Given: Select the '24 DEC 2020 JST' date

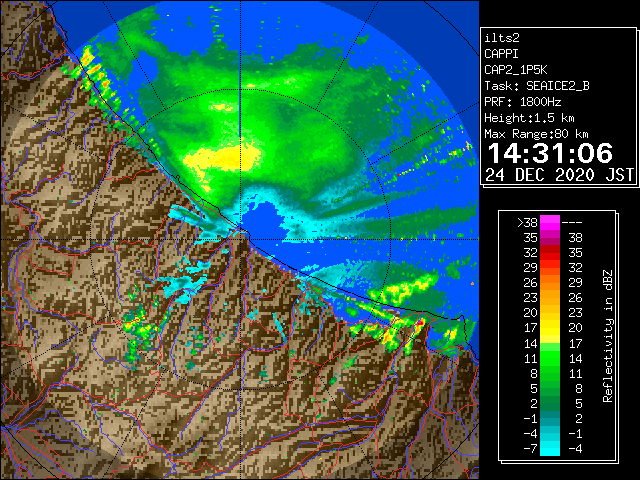Looking at the screenshot, I should (x=559, y=175).
